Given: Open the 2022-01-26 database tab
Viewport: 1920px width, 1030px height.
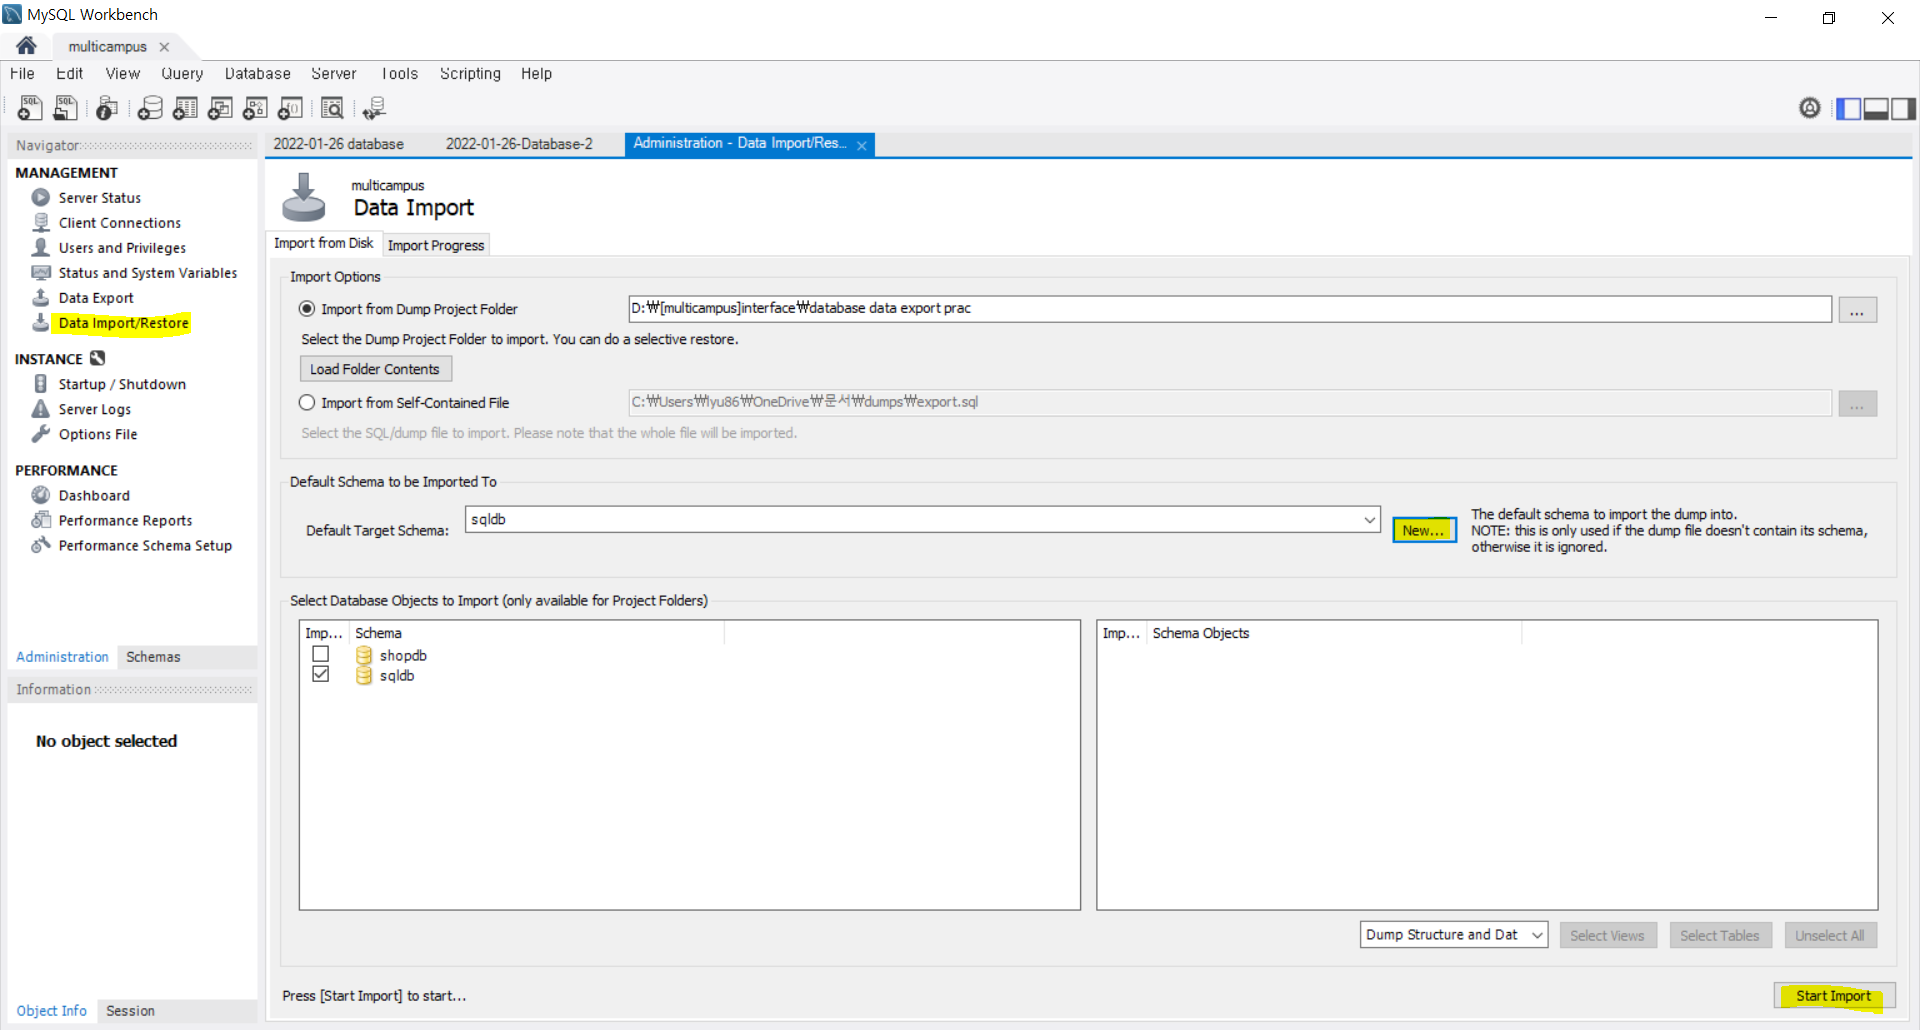Looking at the screenshot, I should [338, 144].
